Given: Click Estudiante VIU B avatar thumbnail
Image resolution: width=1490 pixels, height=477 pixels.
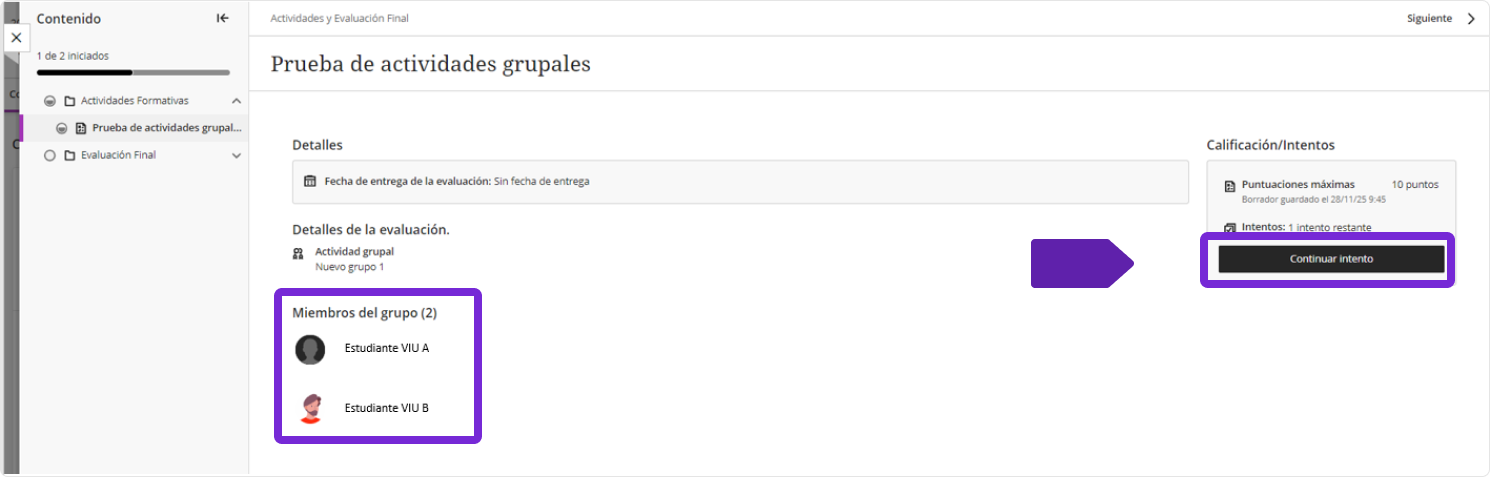Looking at the screenshot, I should click(x=310, y=408).
